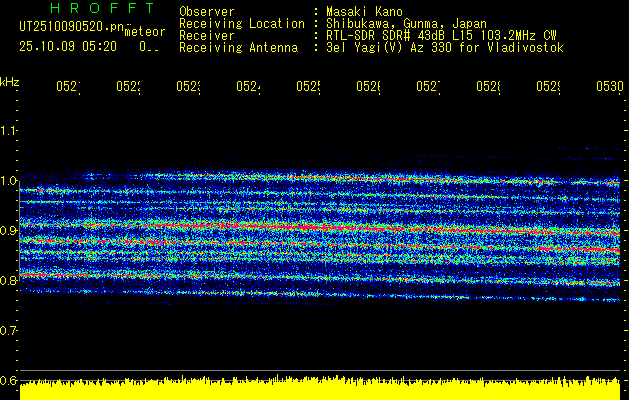The height and width of the screenshot is (400, 629).
Task: Click the 1.1 kHz axis label
Action: point(8,130)
